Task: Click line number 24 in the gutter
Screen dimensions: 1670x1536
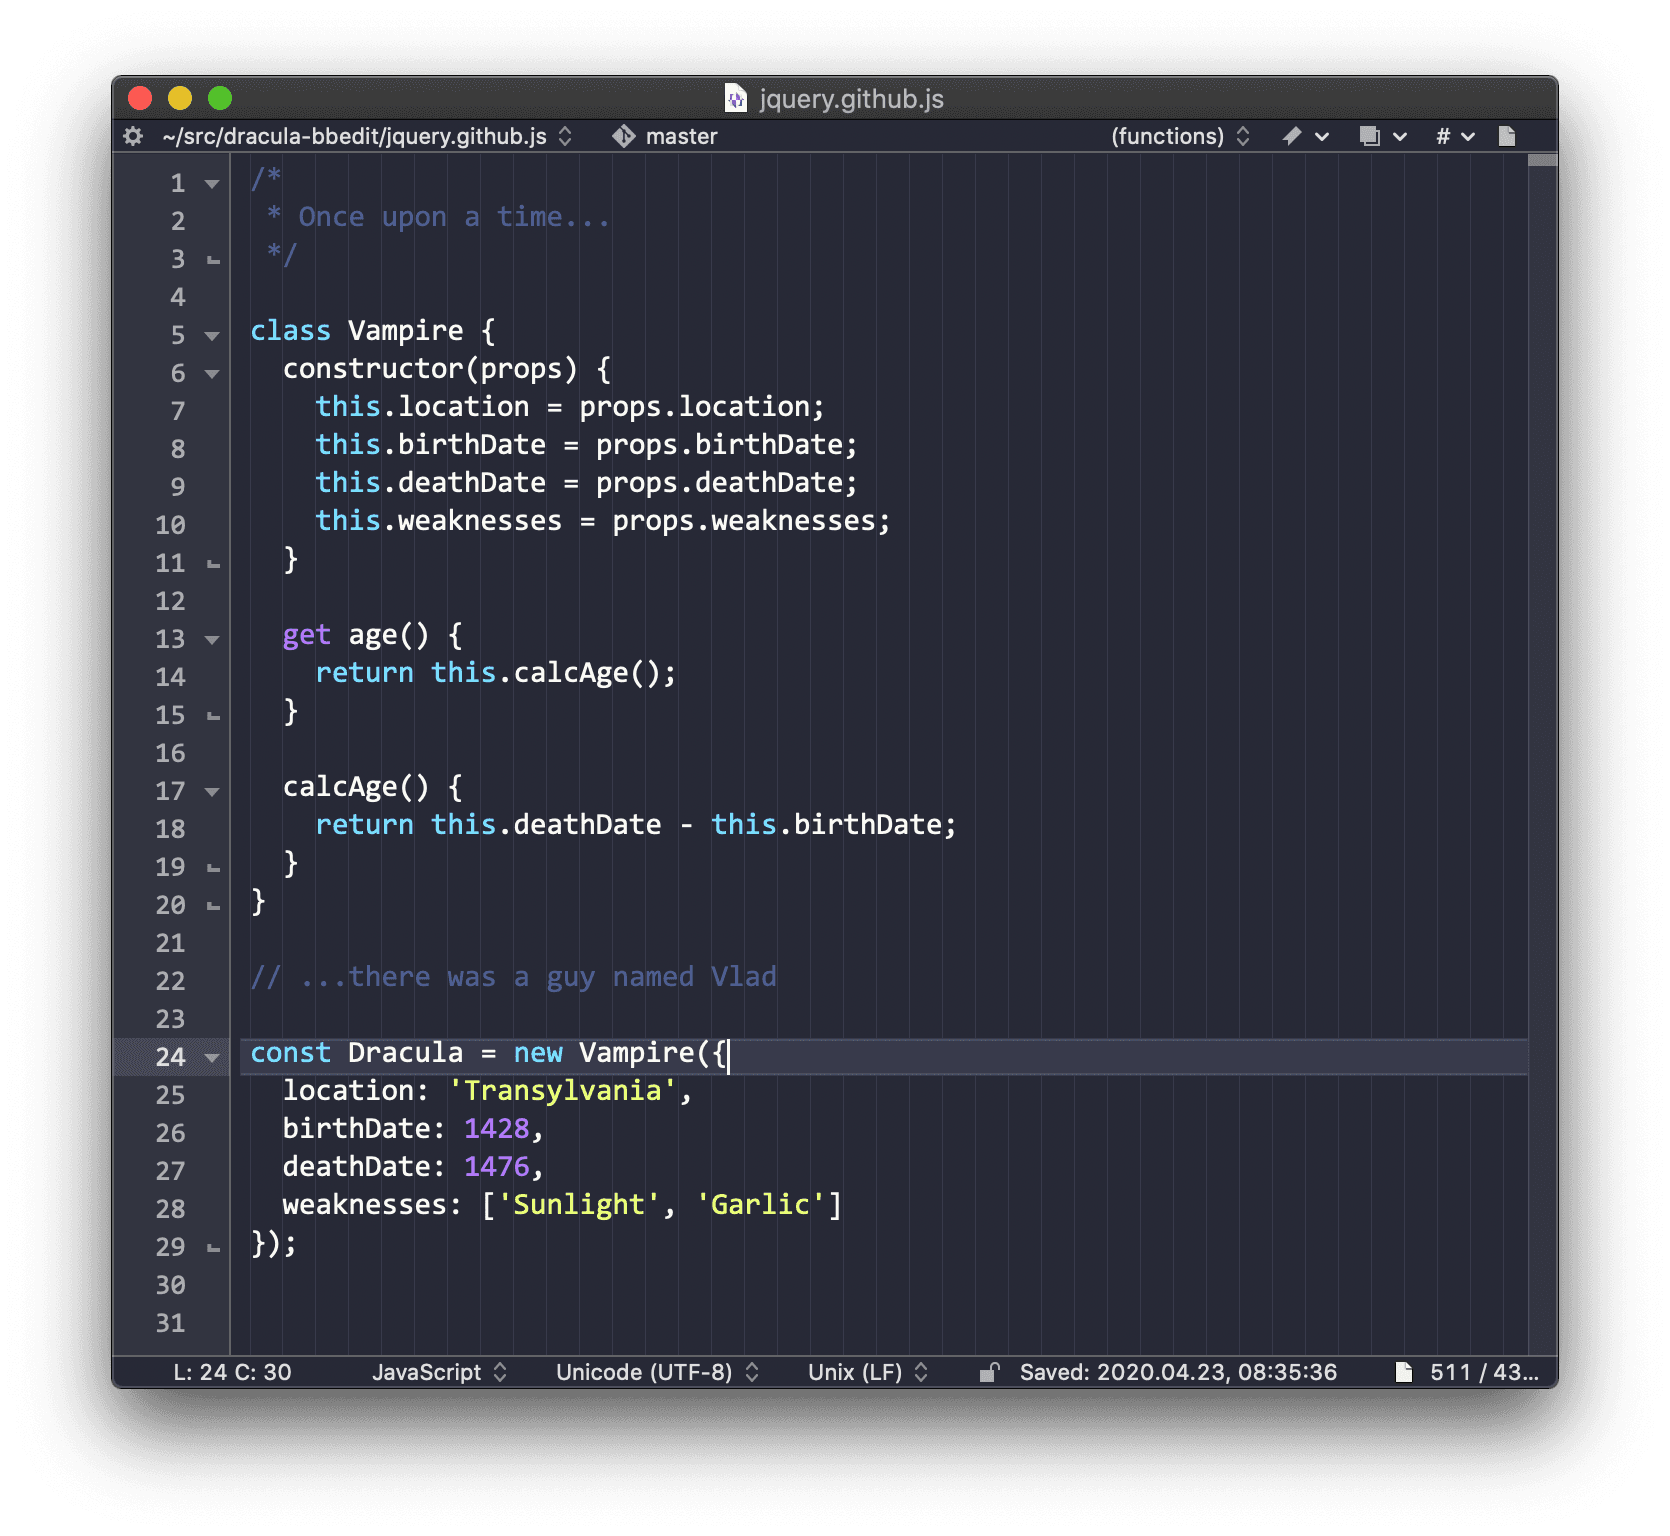Action: point(171,1057)
